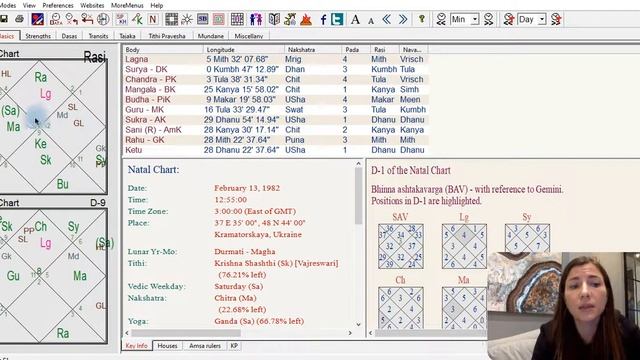Switch to the Transits tab

(x=98, y=36)
